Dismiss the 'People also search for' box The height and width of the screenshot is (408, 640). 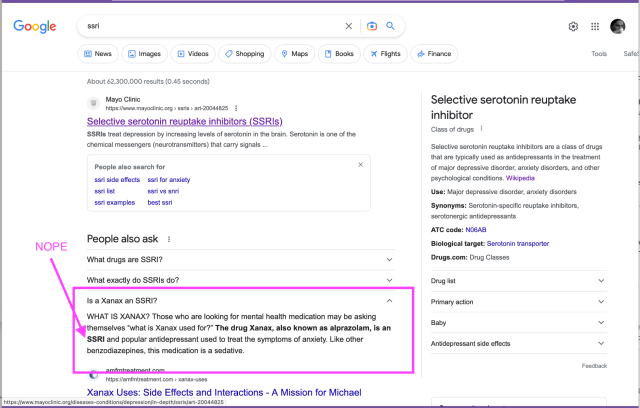coord(360,164)
